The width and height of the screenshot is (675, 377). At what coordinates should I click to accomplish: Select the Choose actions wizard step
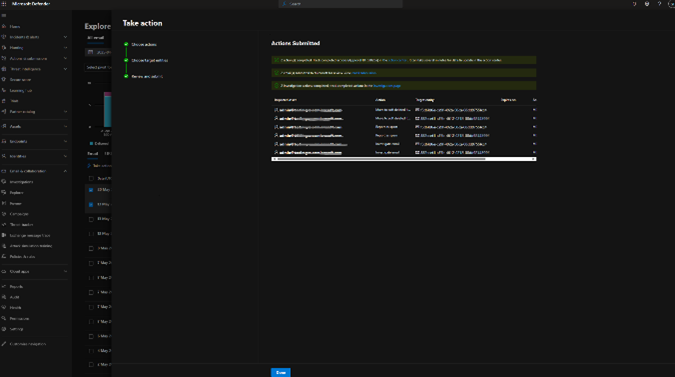144,44
